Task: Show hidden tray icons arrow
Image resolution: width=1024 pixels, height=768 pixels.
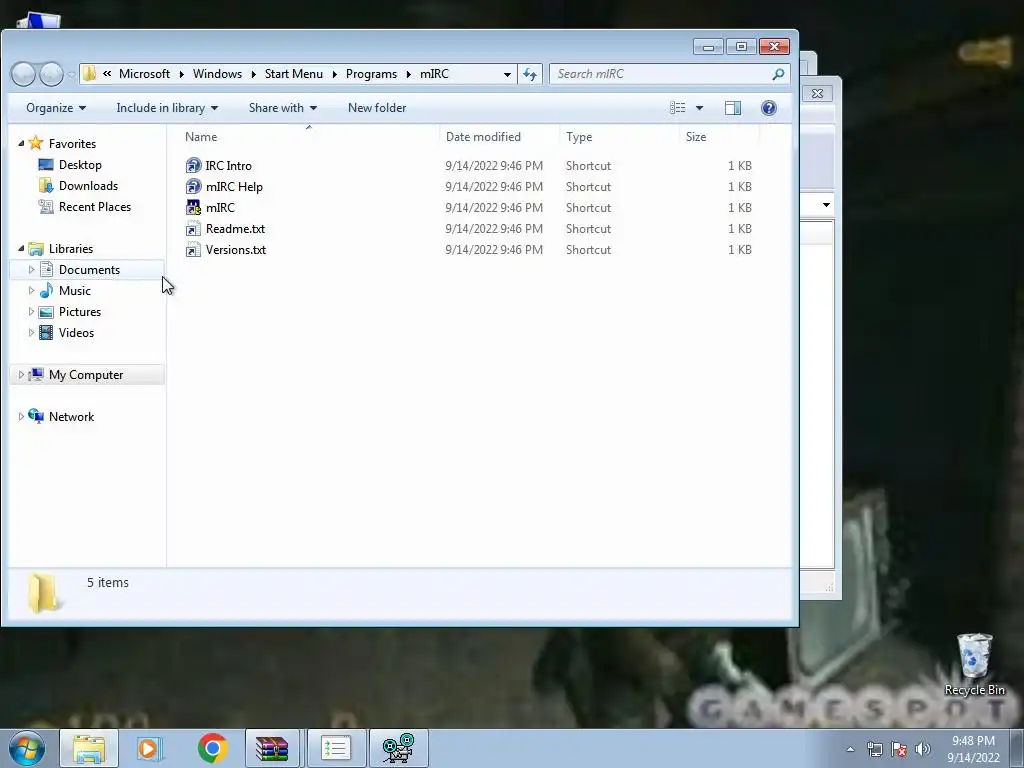Action: point(850,749)
